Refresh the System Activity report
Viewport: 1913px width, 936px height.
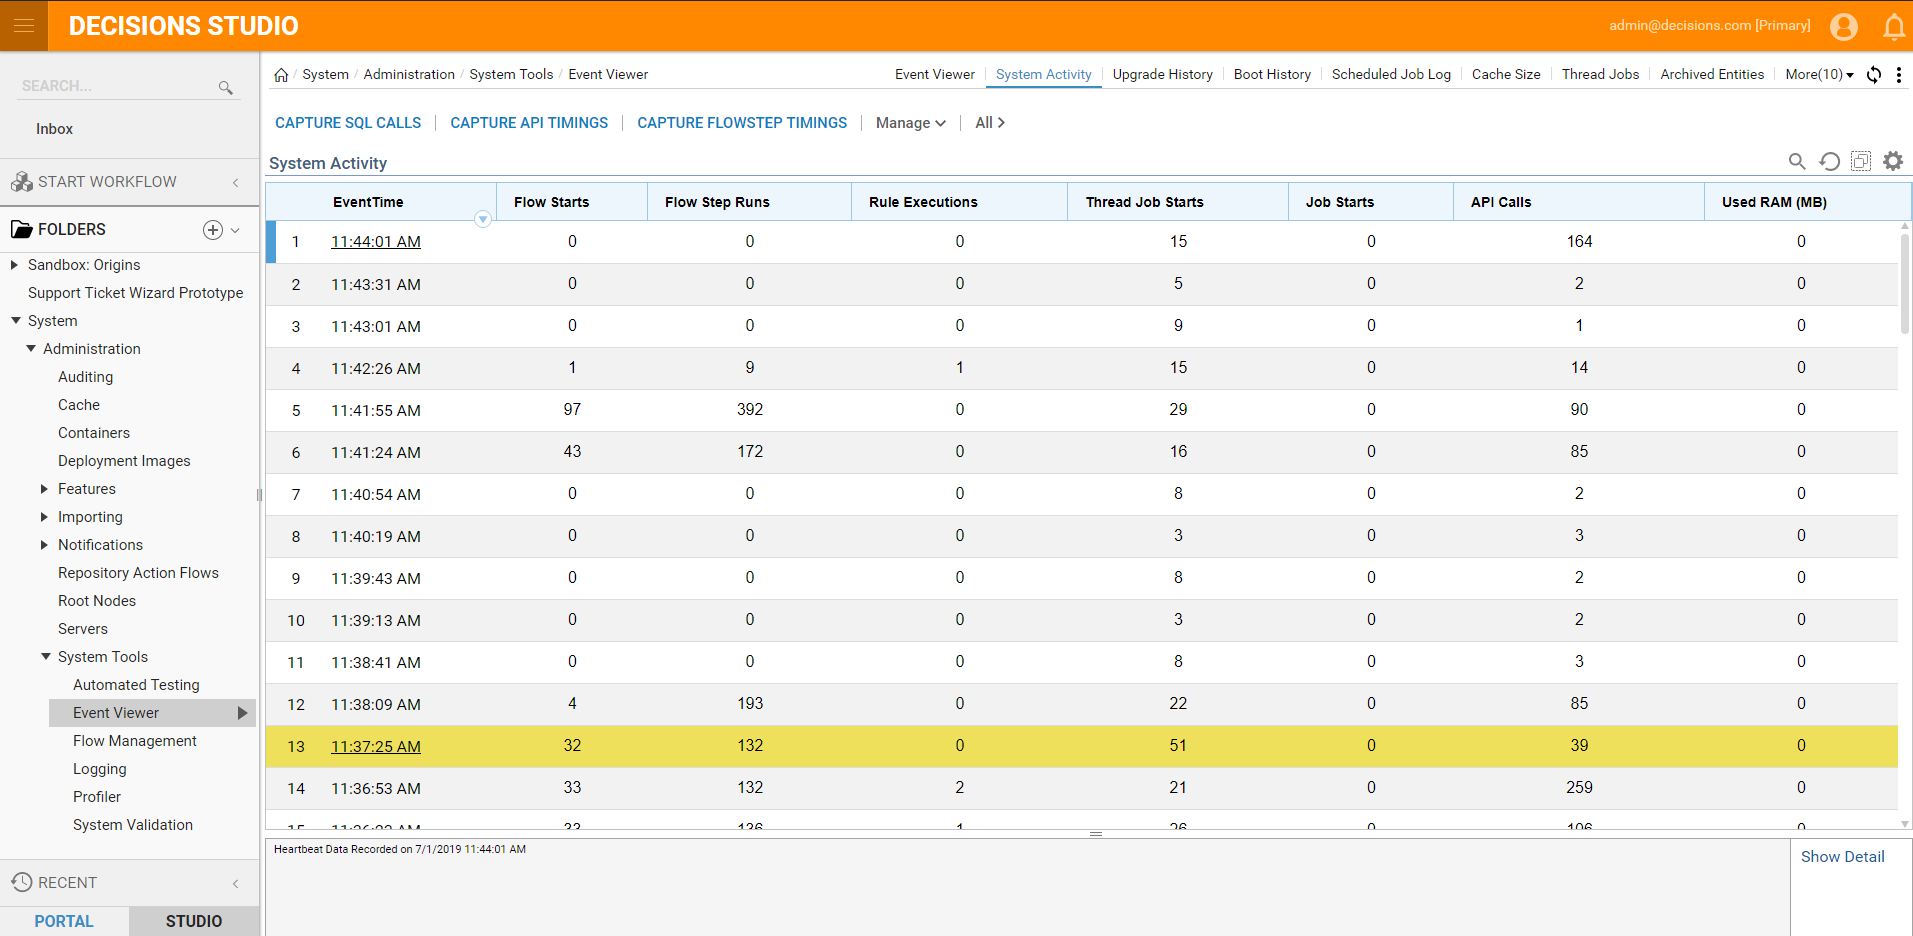point(1829,161)
